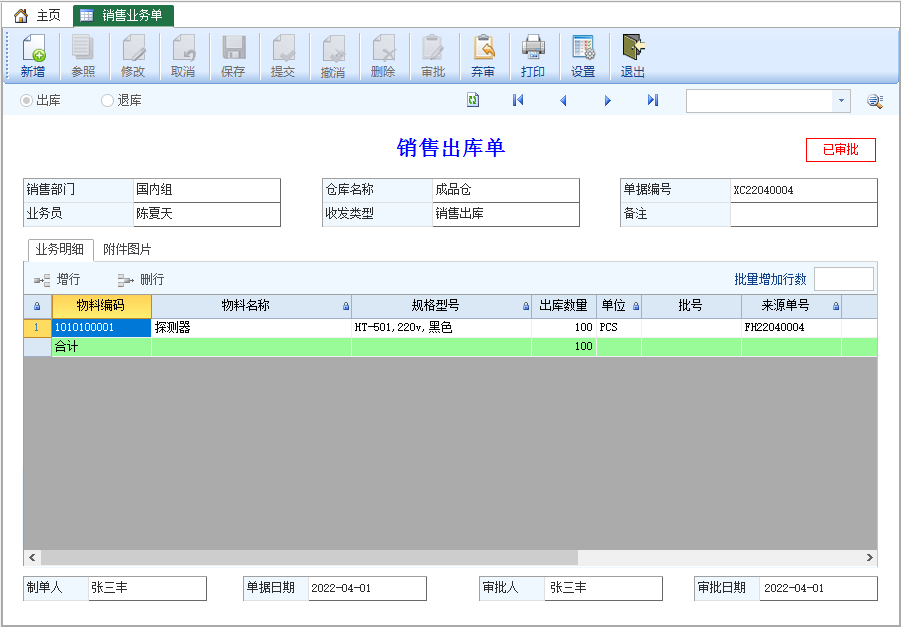Screen dimensions: 901x627
Task: Click the 保存 (Save) floppy icon
Action: pyautogui.click(x=234, y=48)
